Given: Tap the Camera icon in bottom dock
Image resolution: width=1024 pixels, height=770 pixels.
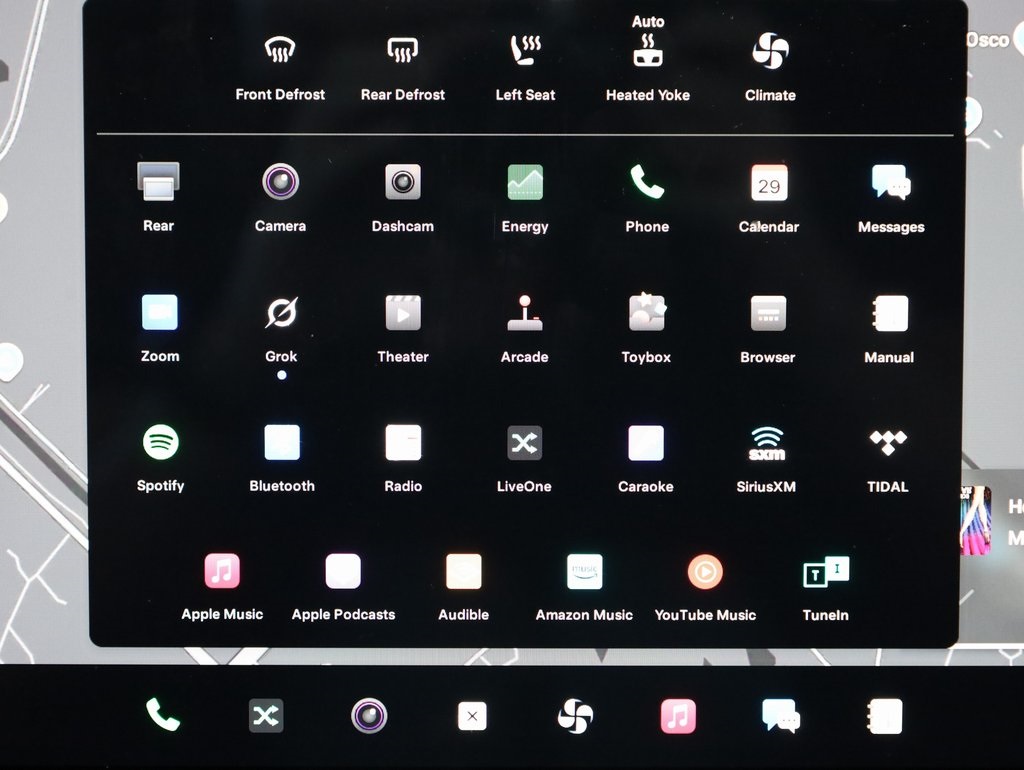Looking at the screenshot, I should pyautogui.click(x=369, y=716).
